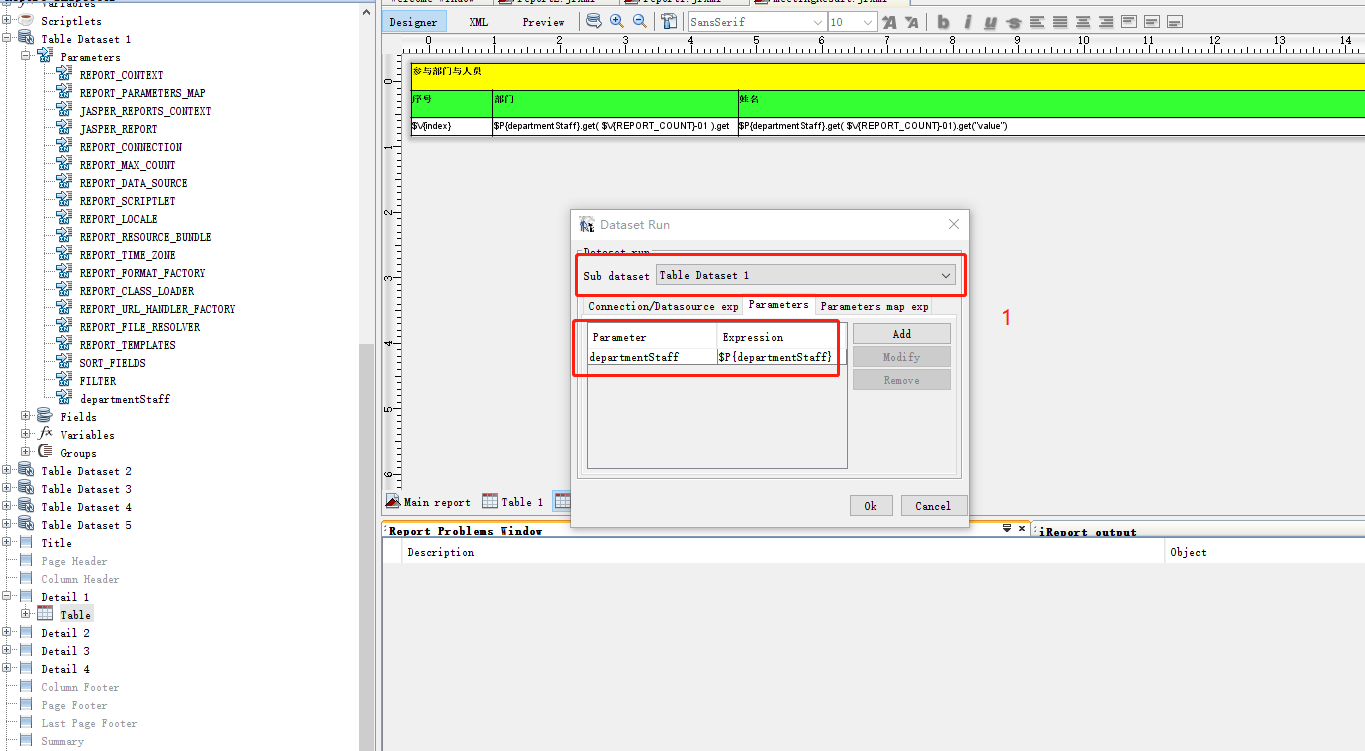
Task: Select the departmentStaff parameter row
Action: 717,357
